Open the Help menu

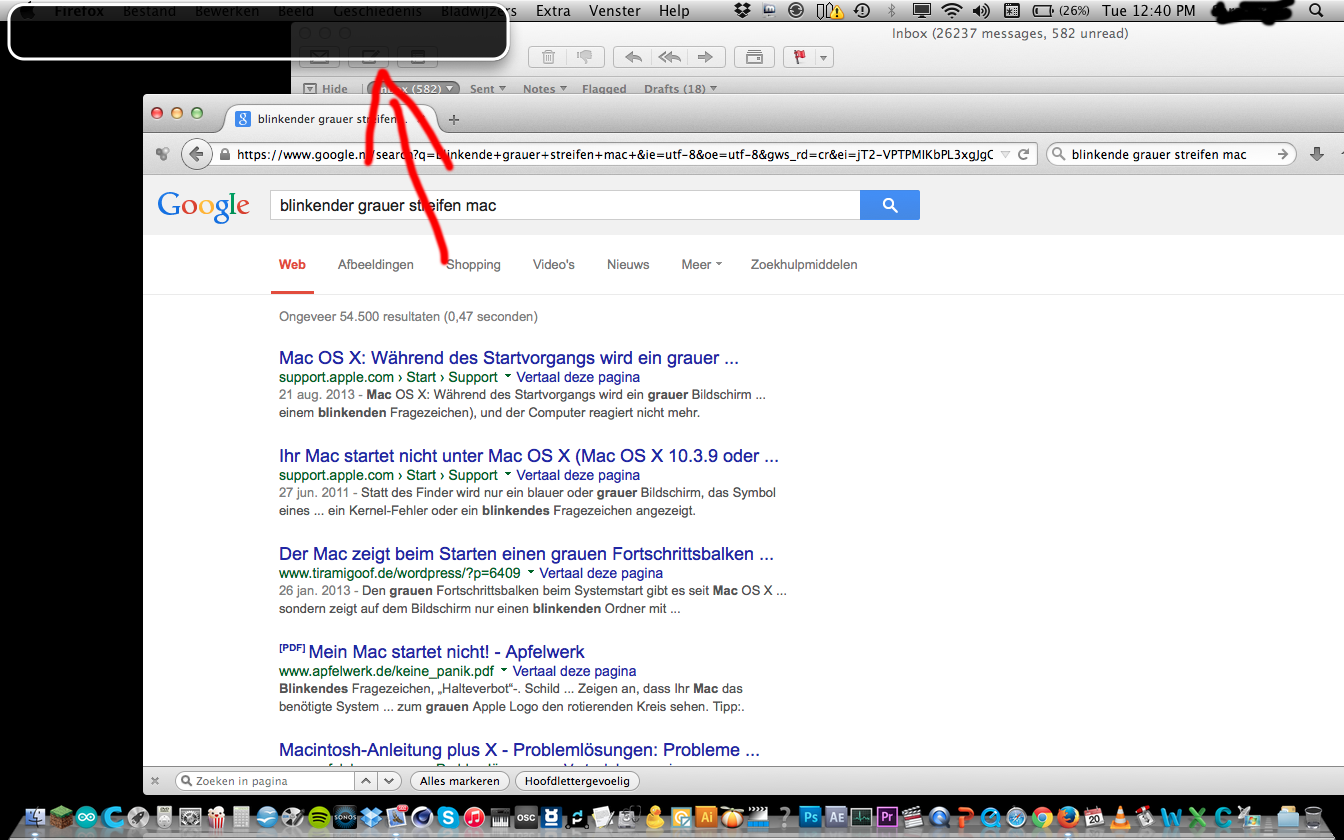click(x=674, y=11)
